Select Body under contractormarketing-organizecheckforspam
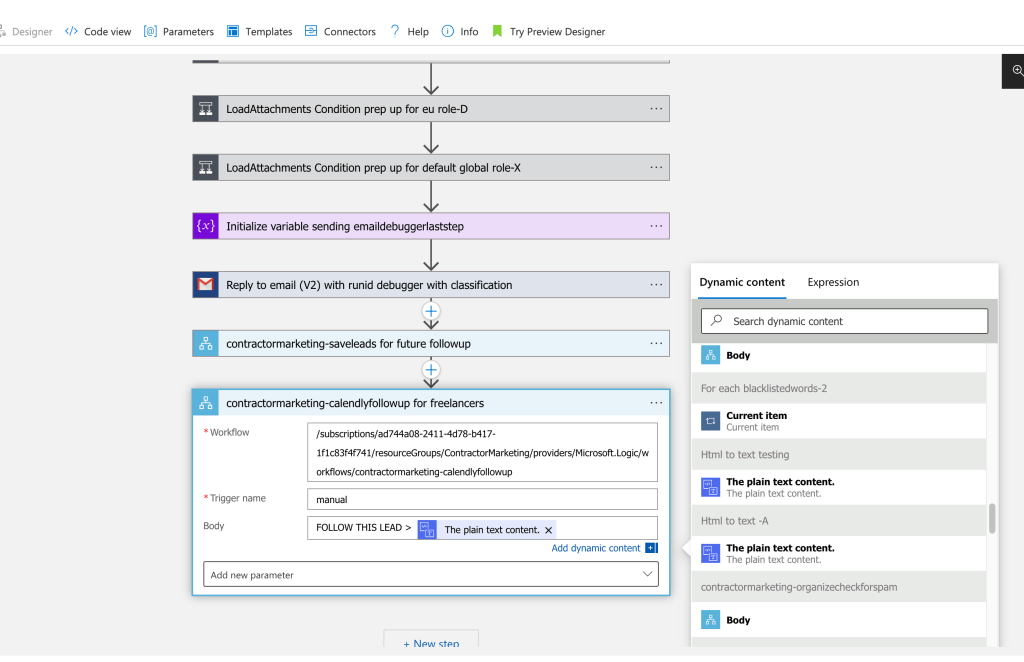This screenshot has width=1024, height=662. point(839,620)
